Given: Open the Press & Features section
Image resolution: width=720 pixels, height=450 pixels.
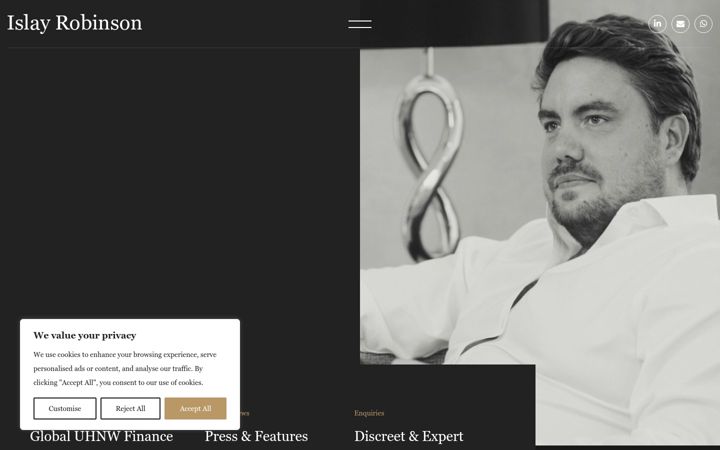Looking at the screenshot, I should click(x=256, y=436).
